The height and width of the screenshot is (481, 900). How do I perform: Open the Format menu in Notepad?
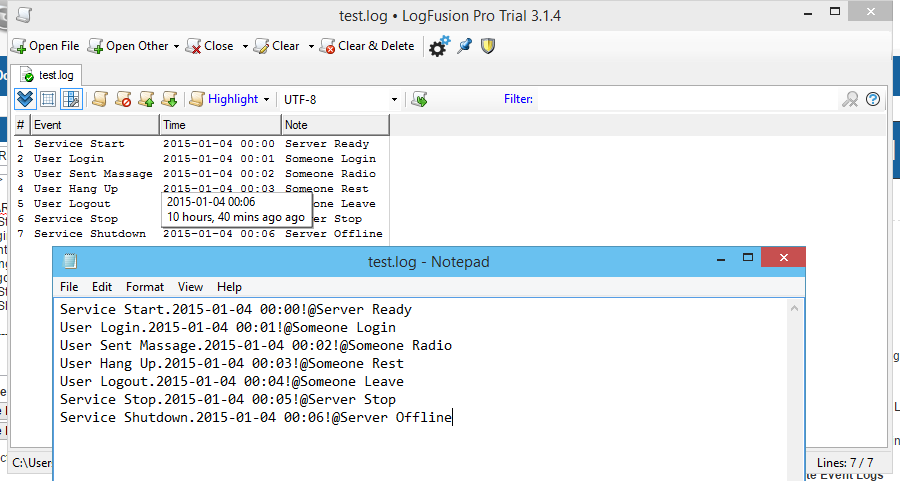(x=145, y=287)
